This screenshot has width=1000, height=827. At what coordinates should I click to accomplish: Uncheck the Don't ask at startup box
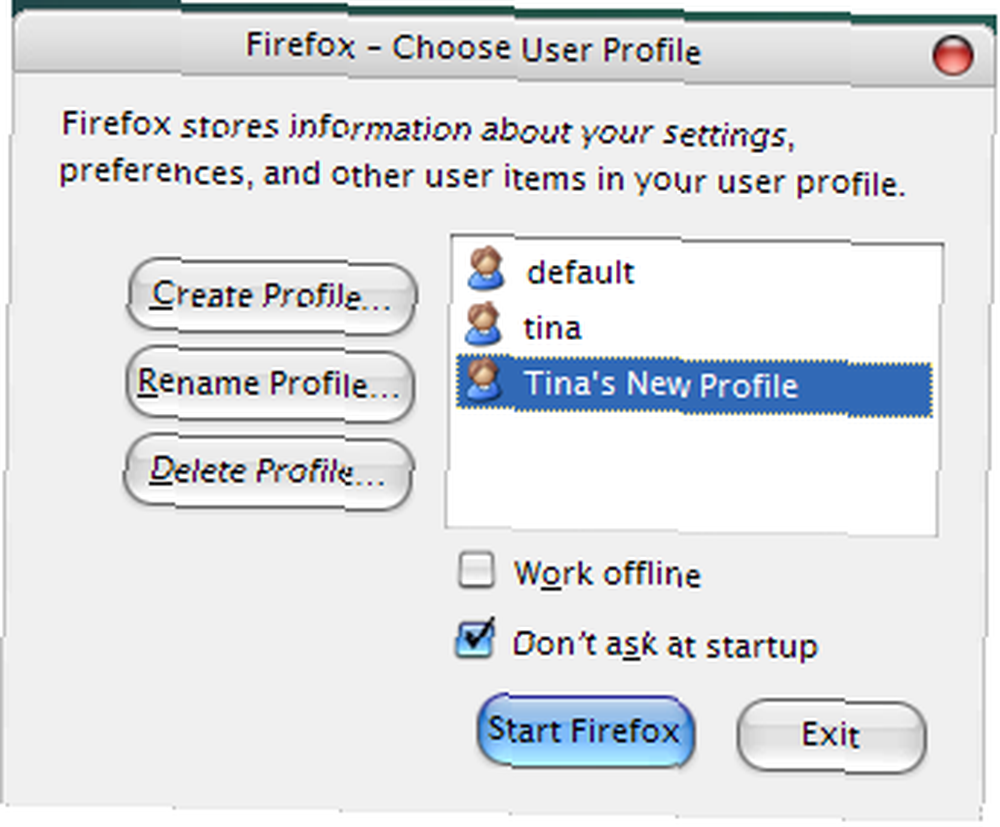click(x=474, y=640)
